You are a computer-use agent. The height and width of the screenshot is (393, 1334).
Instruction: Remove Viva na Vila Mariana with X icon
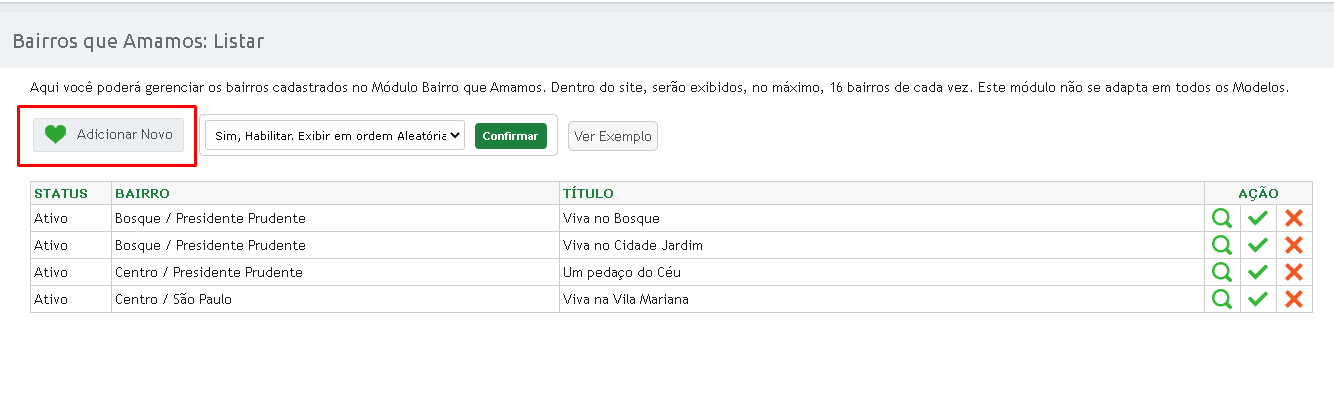point(1294,299)
